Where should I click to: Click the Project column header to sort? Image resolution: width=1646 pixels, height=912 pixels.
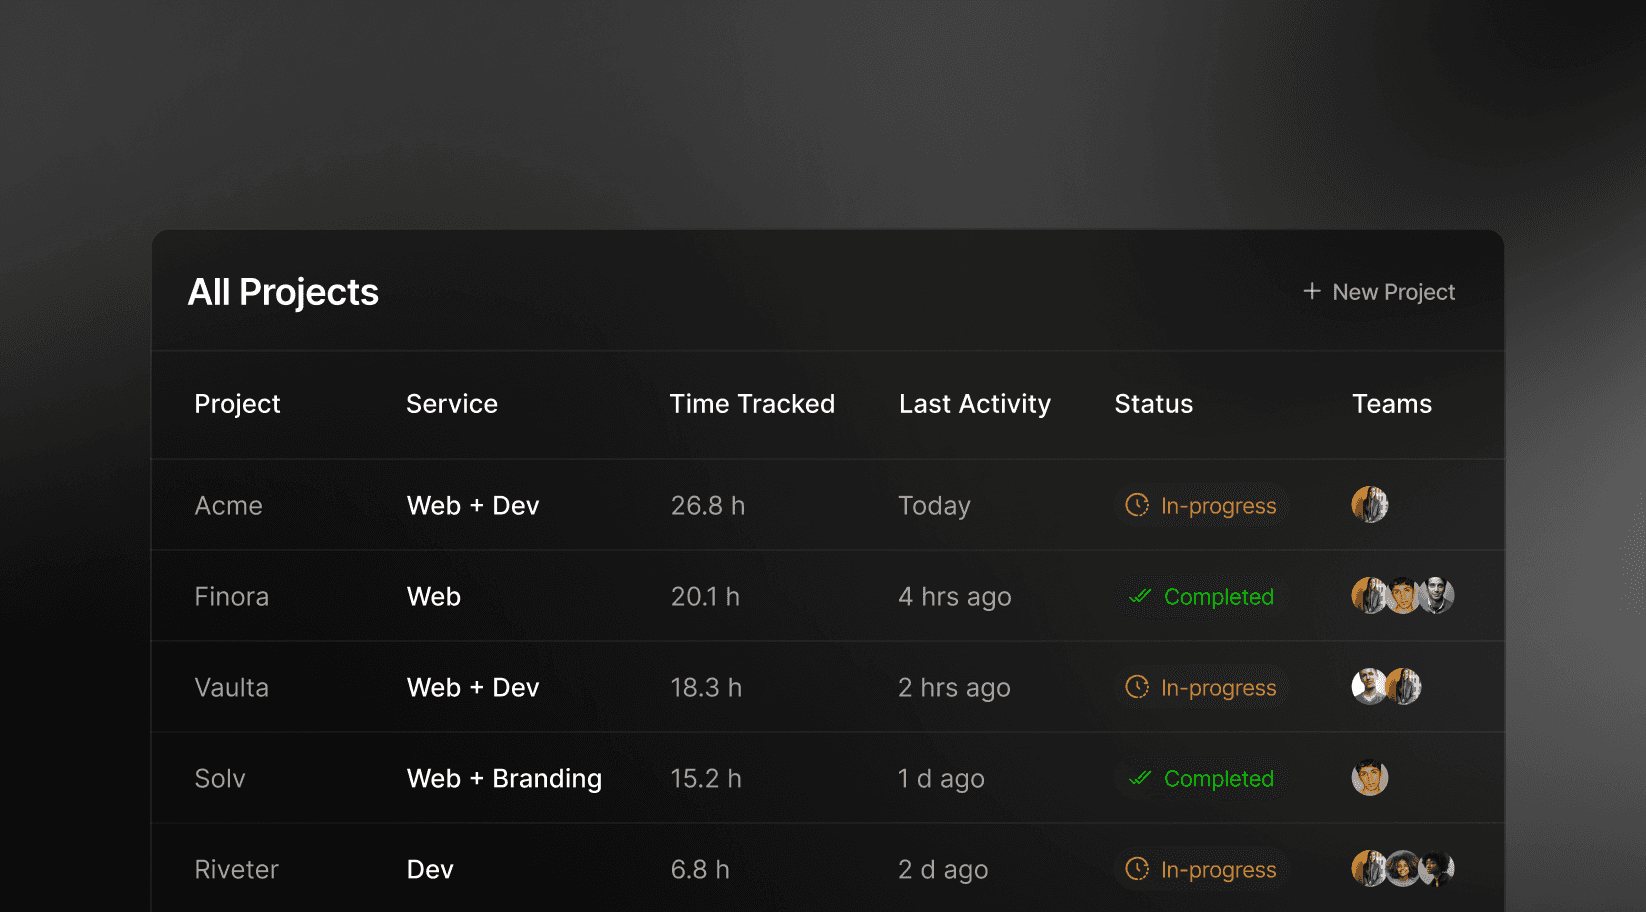tap(237, 404)
